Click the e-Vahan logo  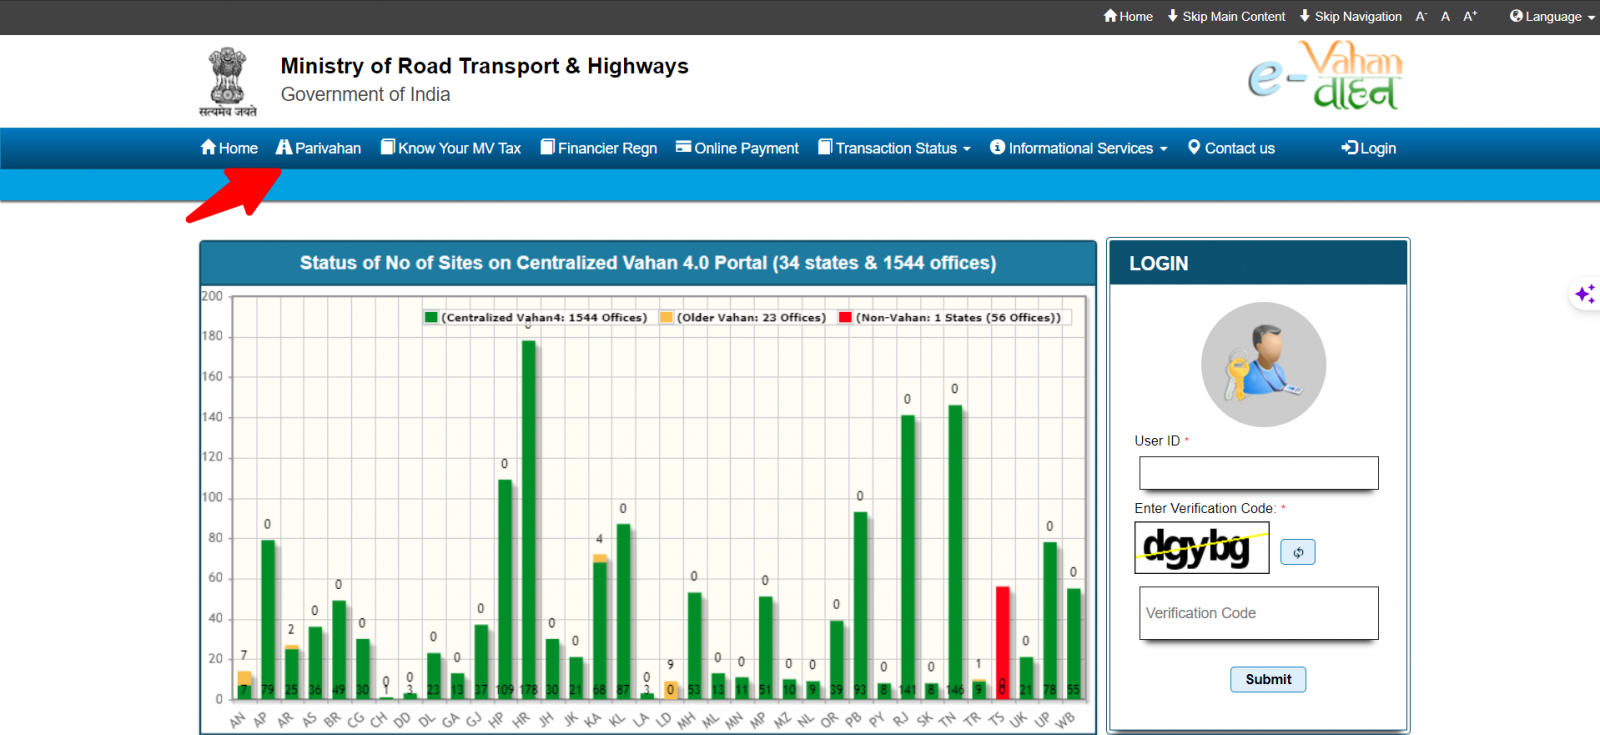[x=1325, y=75]
